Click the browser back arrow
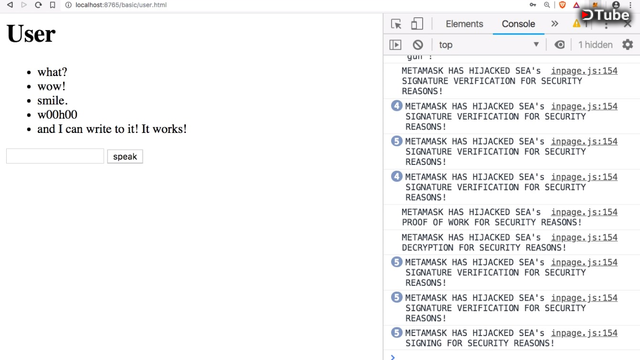The height and width of the screenshot is (360, 640). tap(10, 5)
